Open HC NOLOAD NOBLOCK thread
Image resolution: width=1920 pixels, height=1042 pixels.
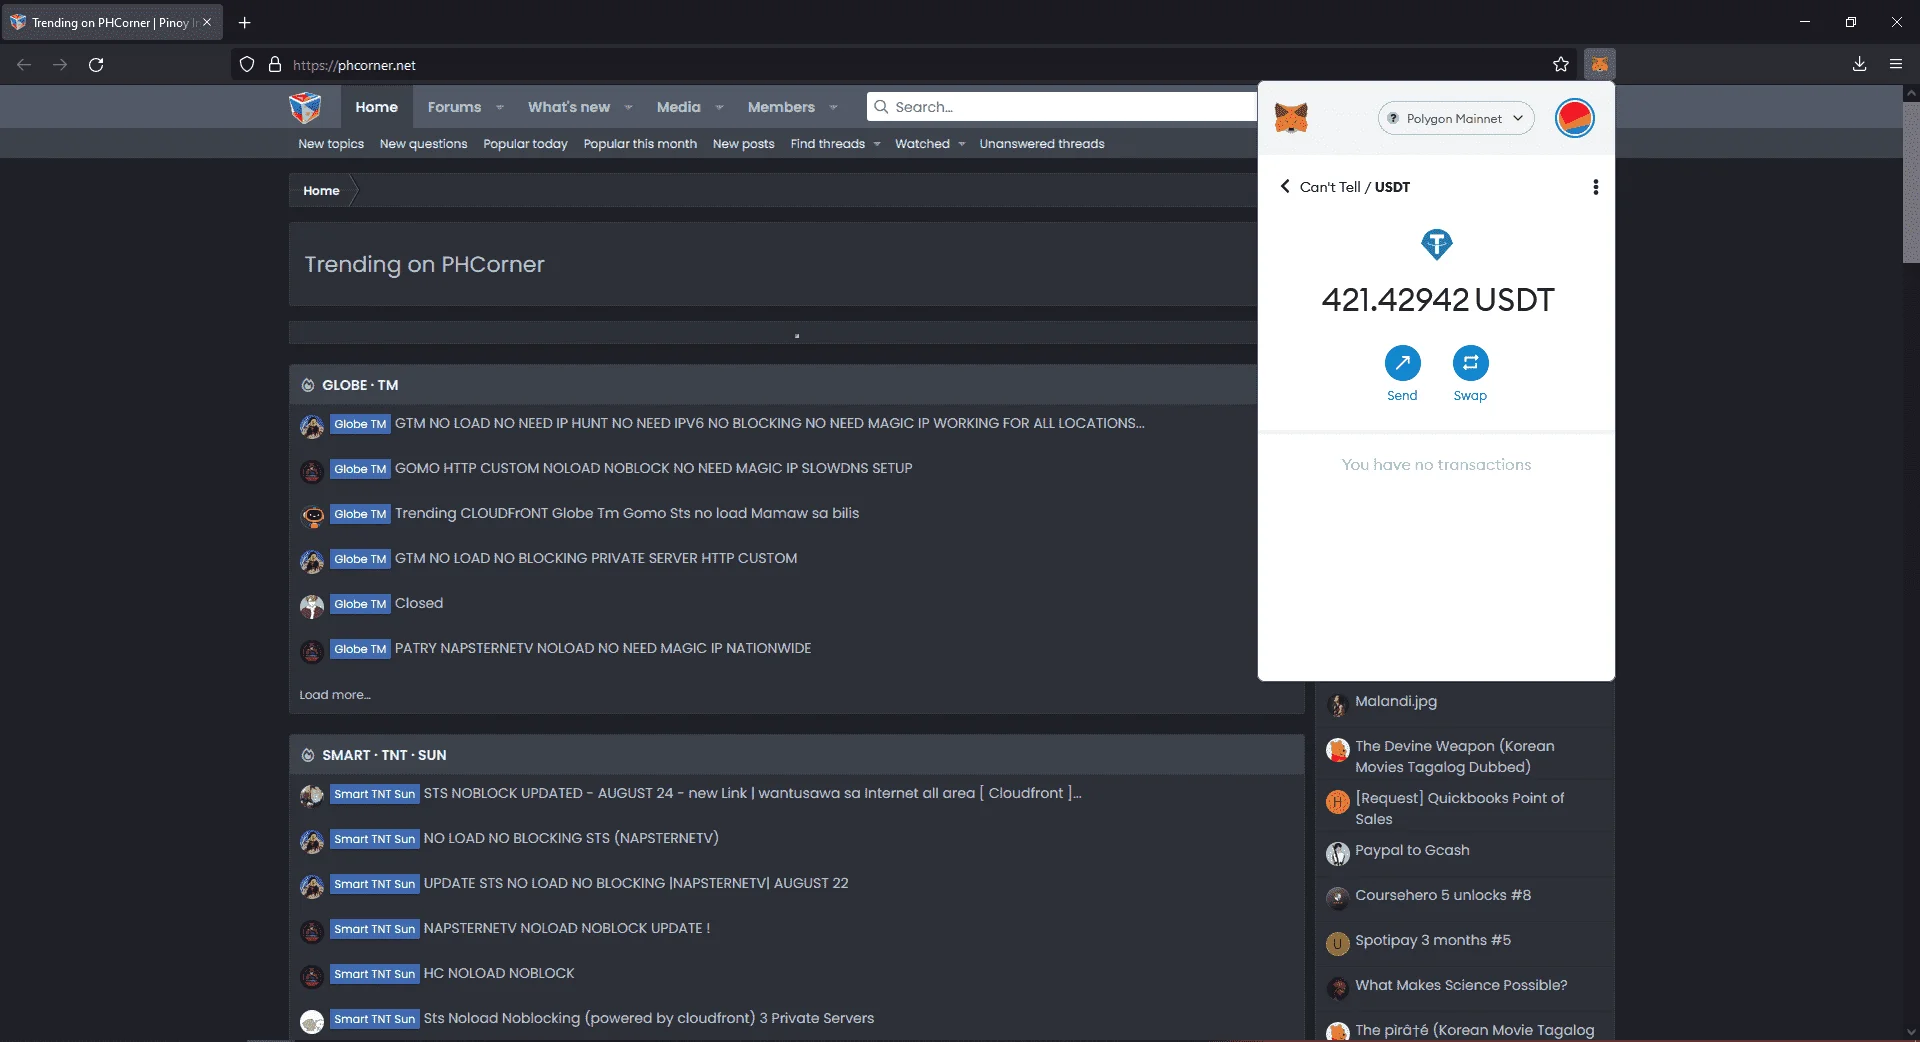point(499,973)
